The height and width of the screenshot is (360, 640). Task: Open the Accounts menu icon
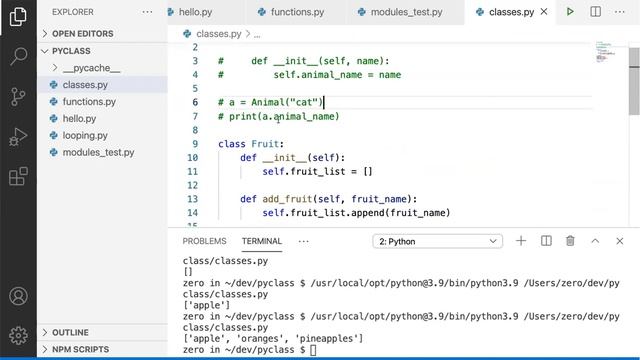click(x=18, y=296)
